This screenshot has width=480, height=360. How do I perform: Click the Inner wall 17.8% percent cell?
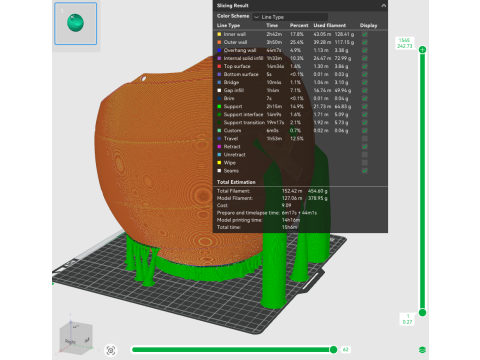pos(297,34)
